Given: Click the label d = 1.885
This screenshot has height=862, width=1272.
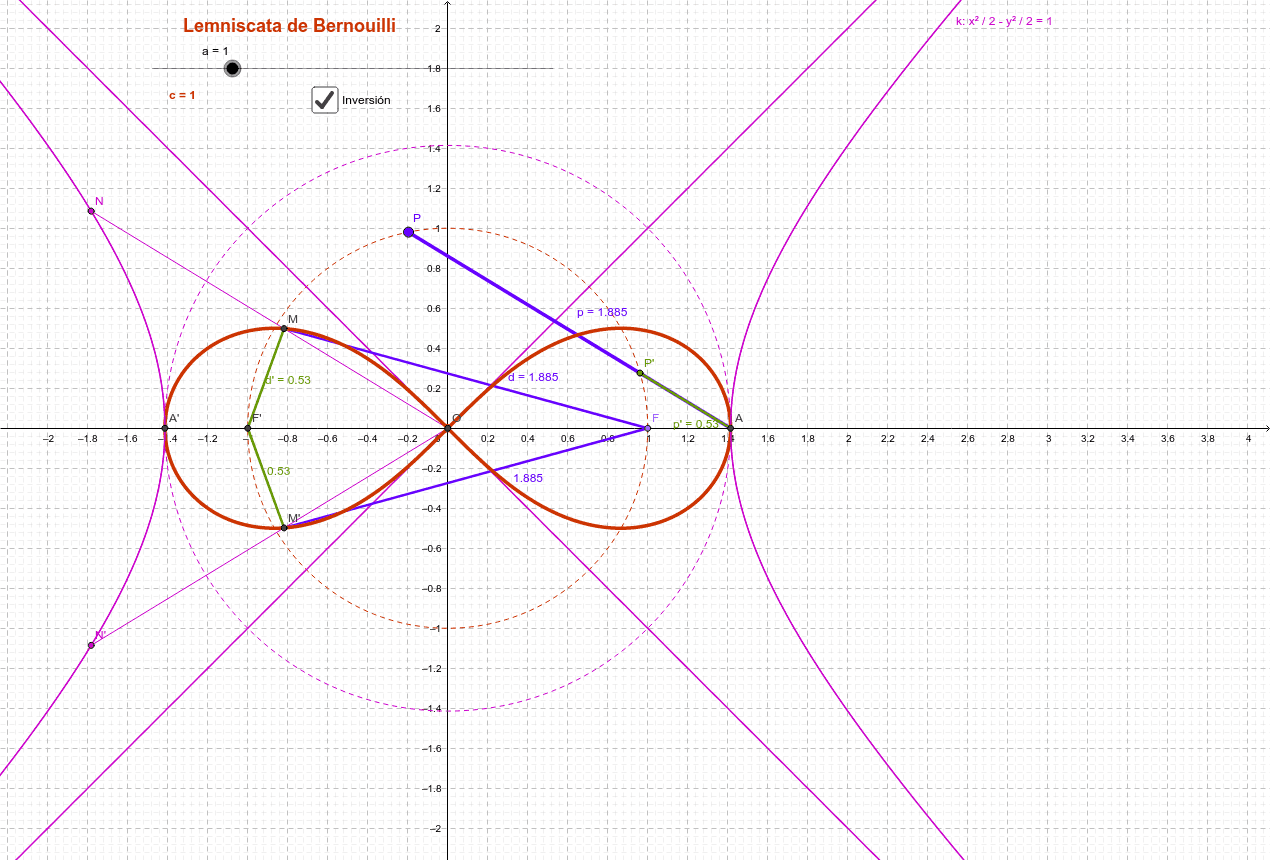Looking at the screenshot, I should [x=533, y=377].
